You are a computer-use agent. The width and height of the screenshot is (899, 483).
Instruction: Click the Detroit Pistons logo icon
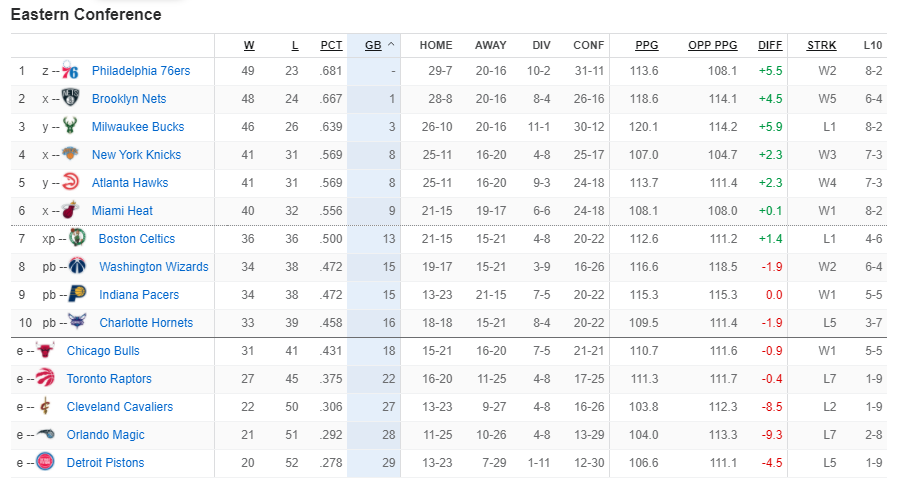tap(45, 462)
